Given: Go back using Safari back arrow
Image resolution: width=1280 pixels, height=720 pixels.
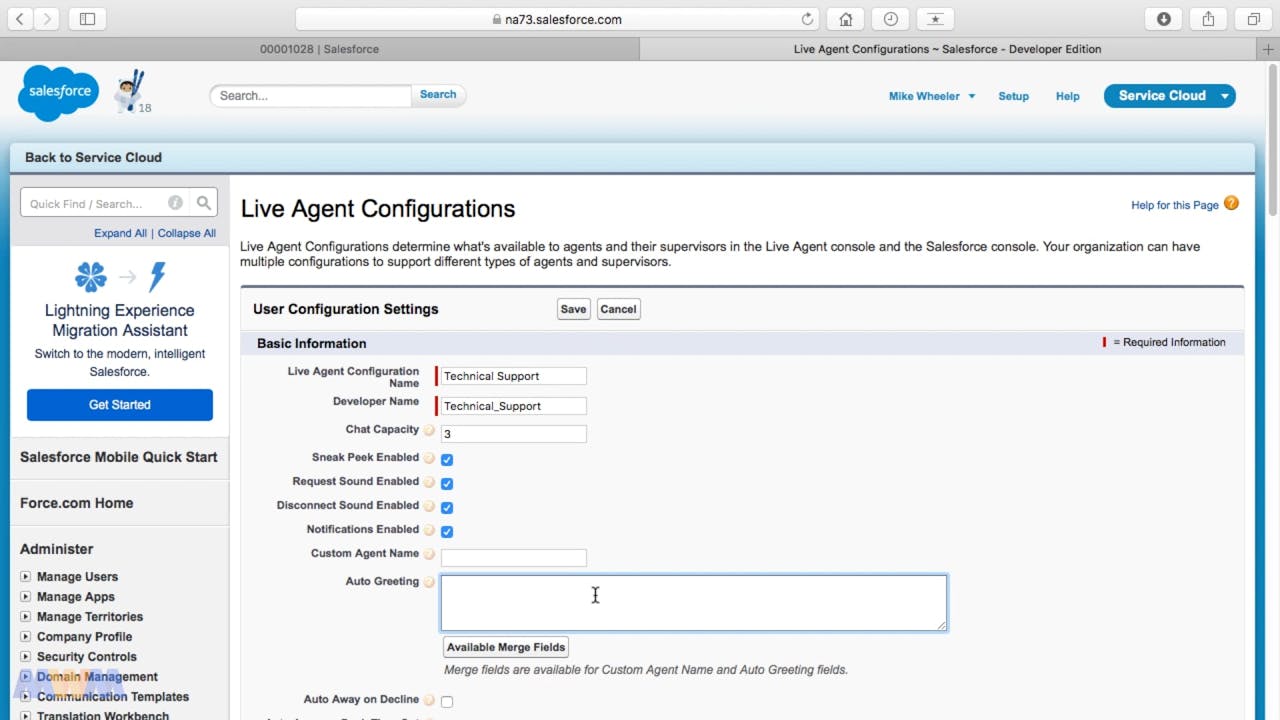Looking at the screenshot, I should point(20,19).
